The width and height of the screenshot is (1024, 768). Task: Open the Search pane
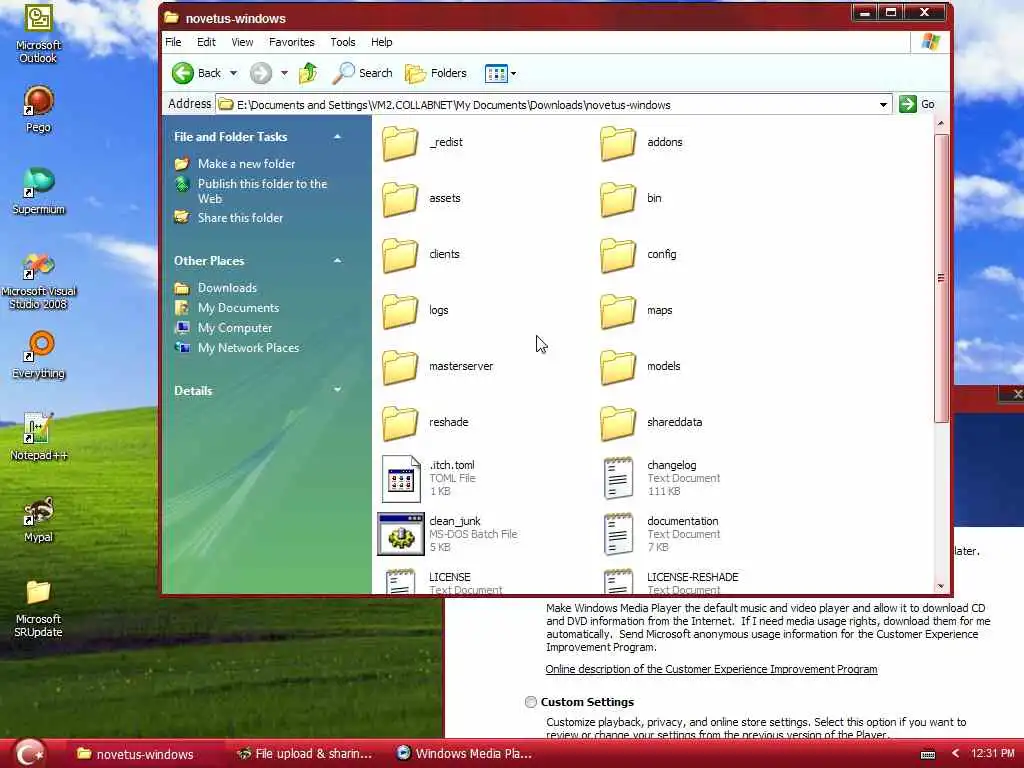coord(362,73)
